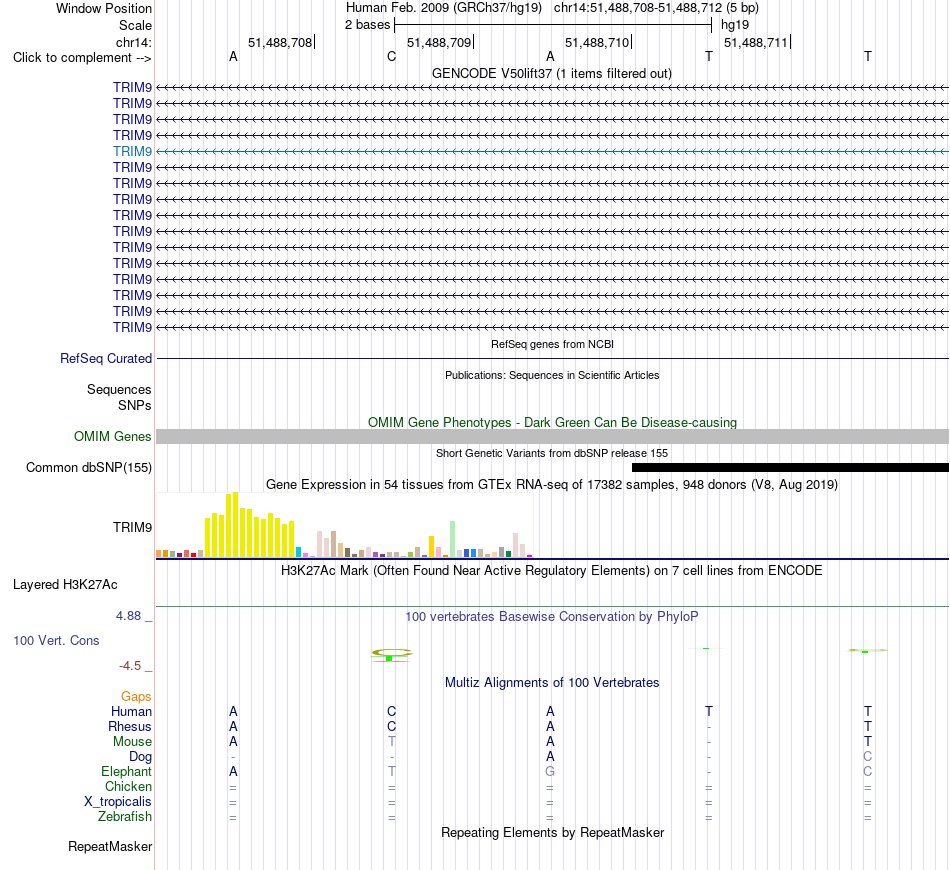Image resolution: width=950 pixels, height=870 pixels.
Task: Click the 4.88 PhyloP upper scale value
Action: click(x=128, y=616)
